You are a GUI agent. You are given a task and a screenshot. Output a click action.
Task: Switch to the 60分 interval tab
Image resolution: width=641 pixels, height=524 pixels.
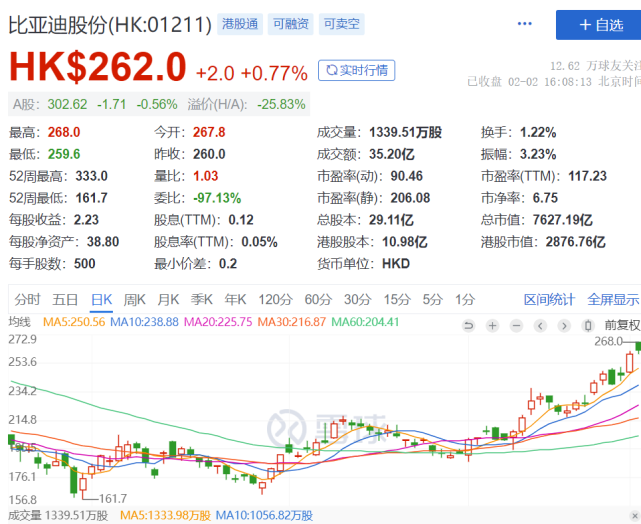pyautogui.click(x=317, y=299)
